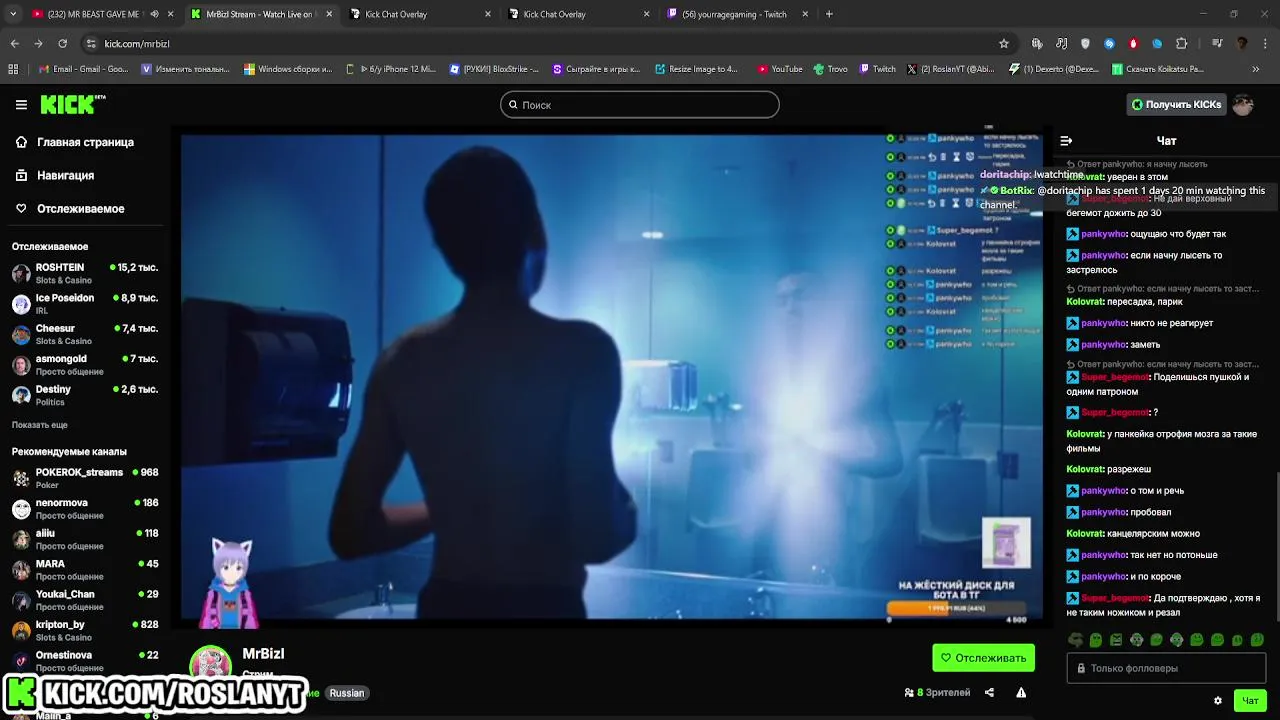Click the live video player
This screenshot has height=720, width=1280.
612,376
